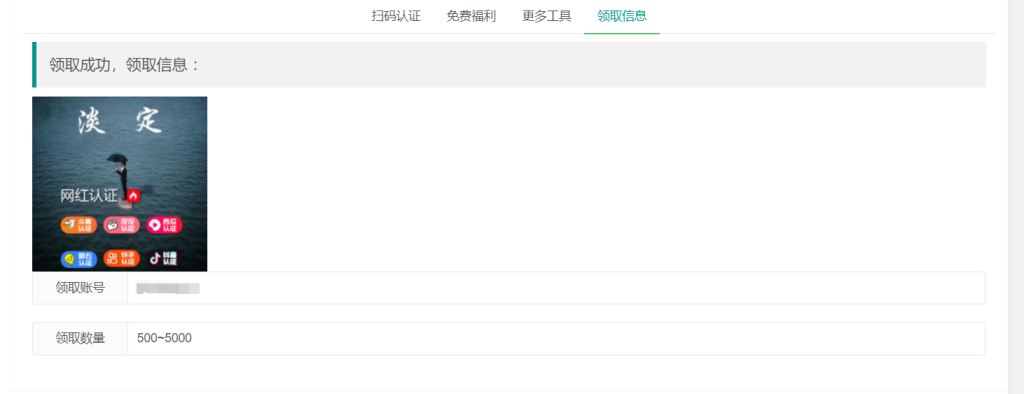This screenshot has height=394, width=1024.
Task: Click the 领取数量 label cell
Action: click(x=80, y=338)
